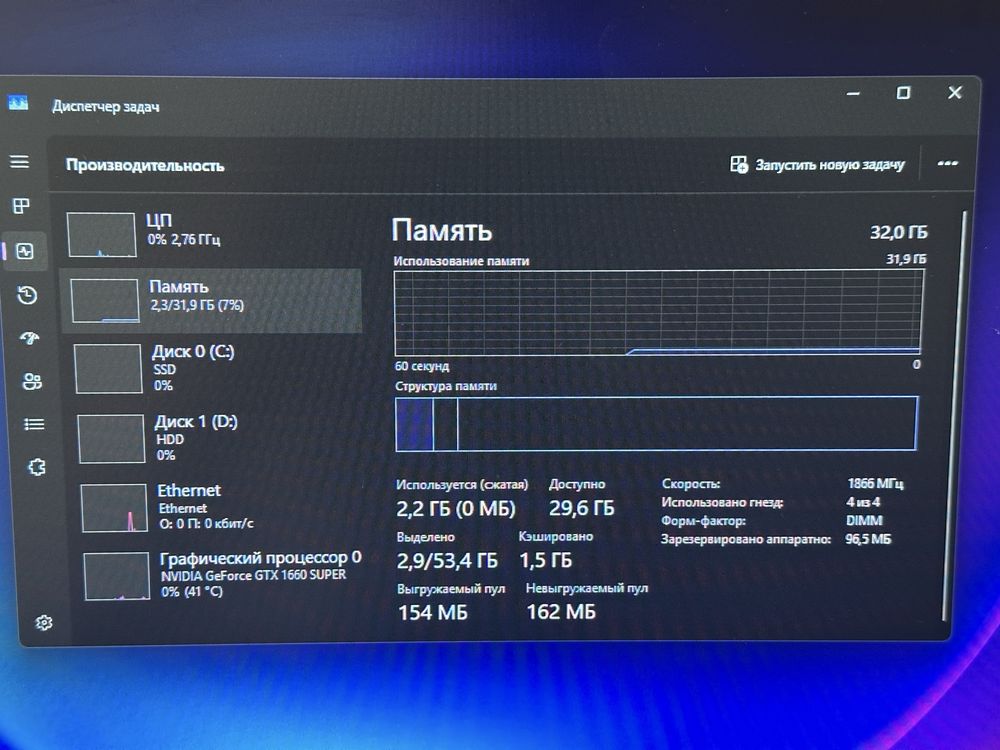Click the '4 из 4' slots value
This screenshot has height=750, width=1000.
coord(863,502)
